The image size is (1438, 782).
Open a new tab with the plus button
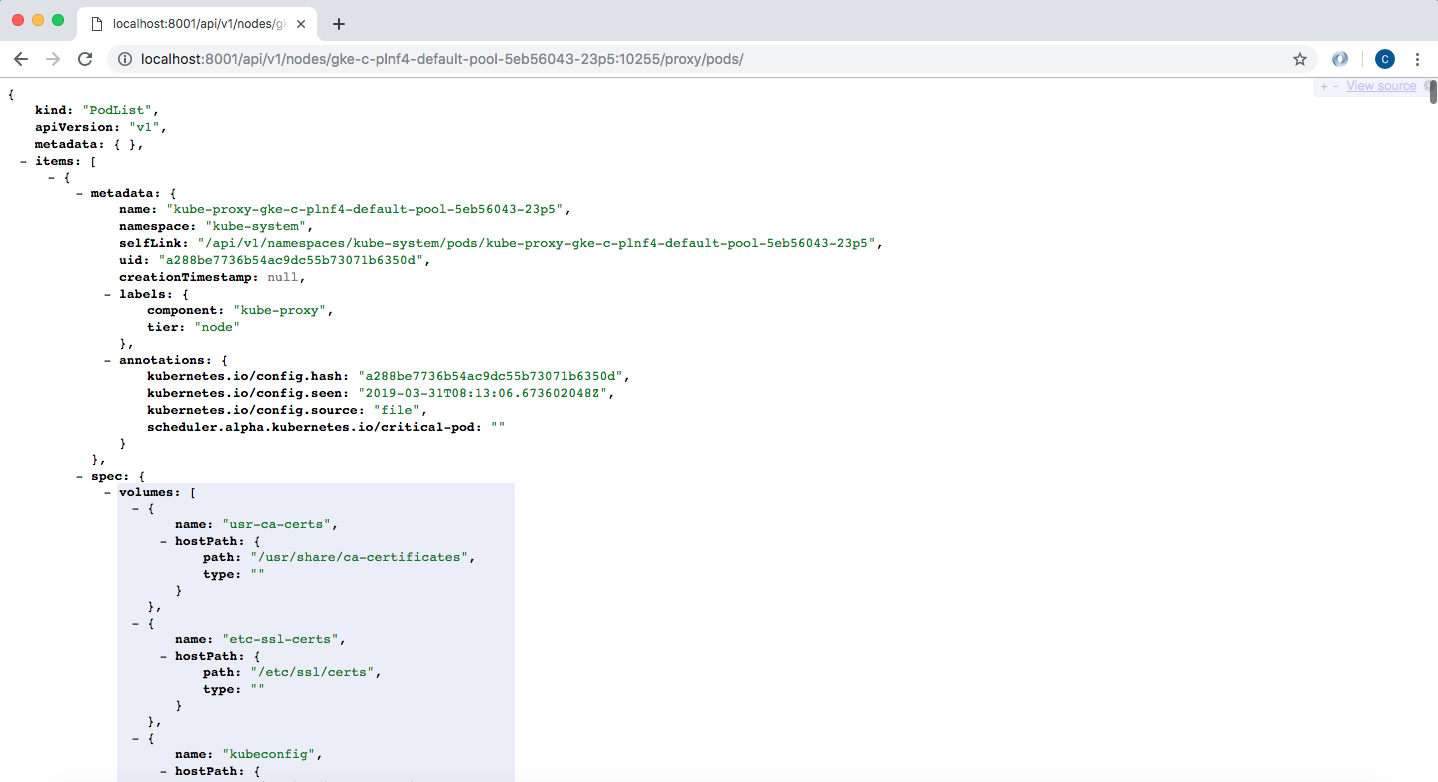[339, 24]
